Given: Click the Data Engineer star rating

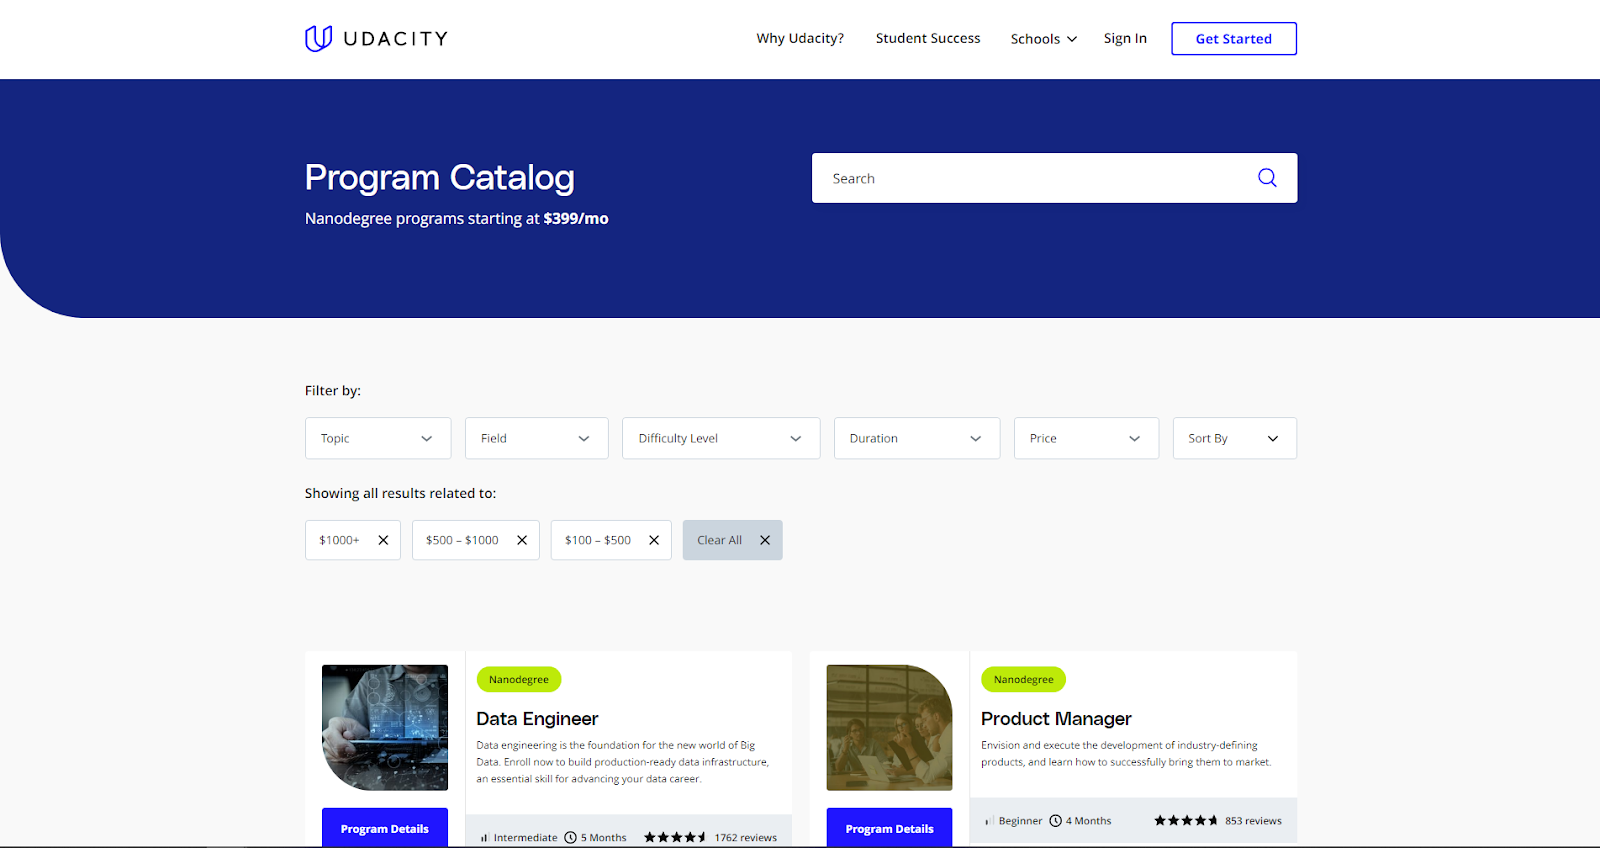Looking at the screenshot, I should pyautogui.click(x=675, y=837).
